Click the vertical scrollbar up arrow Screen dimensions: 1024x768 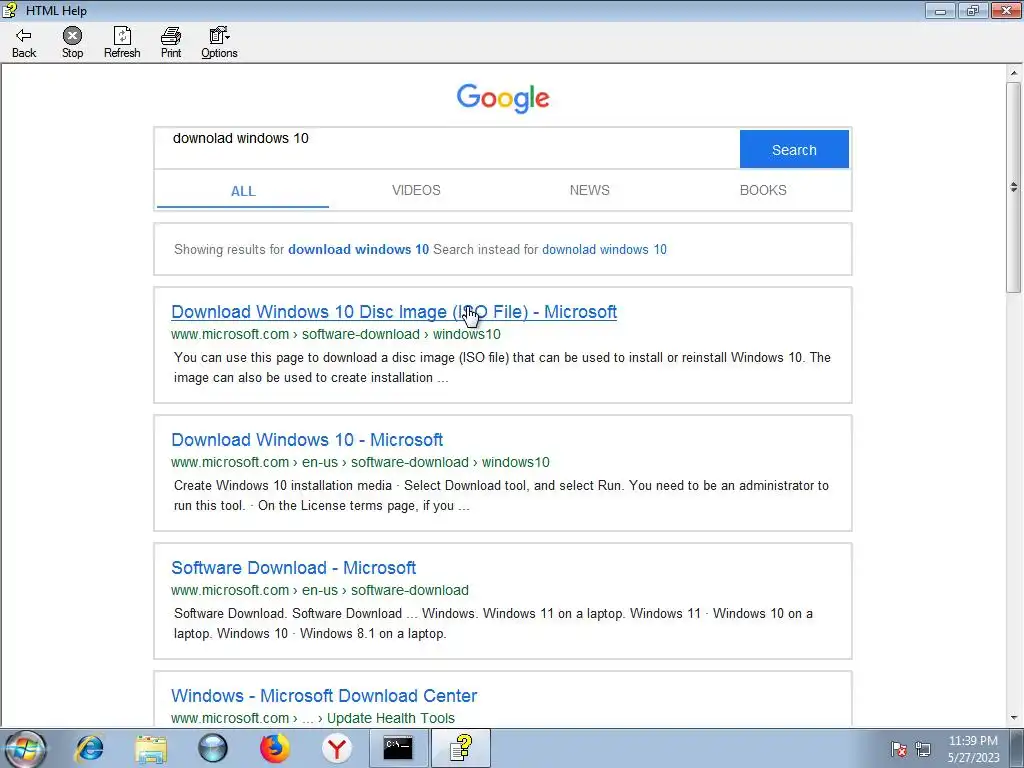[1014, 73]
